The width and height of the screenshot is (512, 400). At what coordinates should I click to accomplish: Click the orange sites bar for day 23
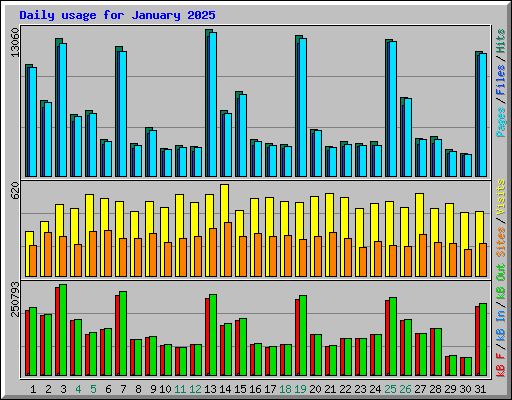click(363, 262)
